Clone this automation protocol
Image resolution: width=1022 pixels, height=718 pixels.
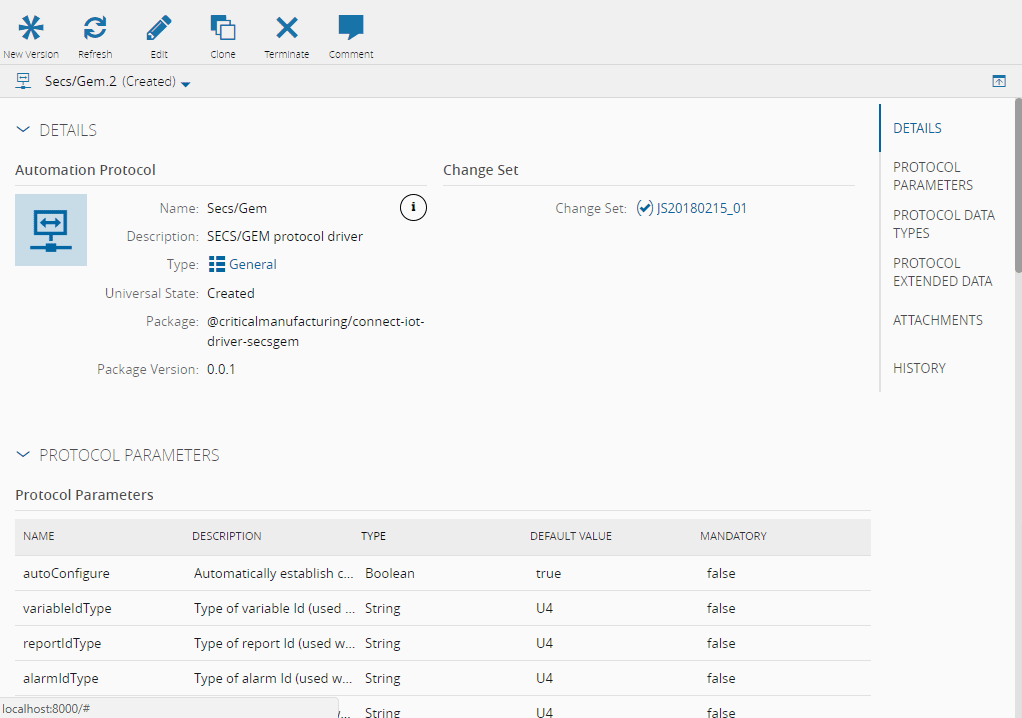point(223,28)
